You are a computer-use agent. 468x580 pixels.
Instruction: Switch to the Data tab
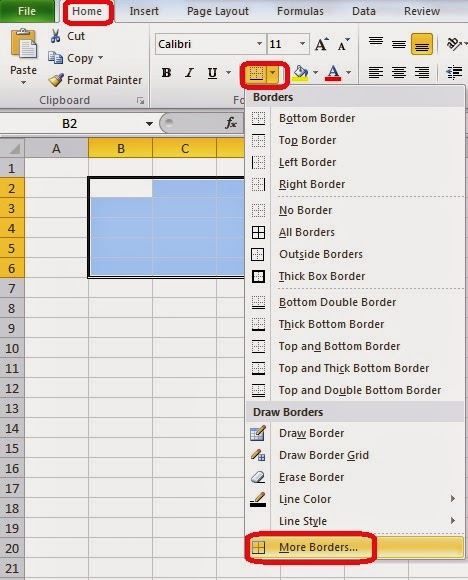pyautogui.click(x=364, y=11)
